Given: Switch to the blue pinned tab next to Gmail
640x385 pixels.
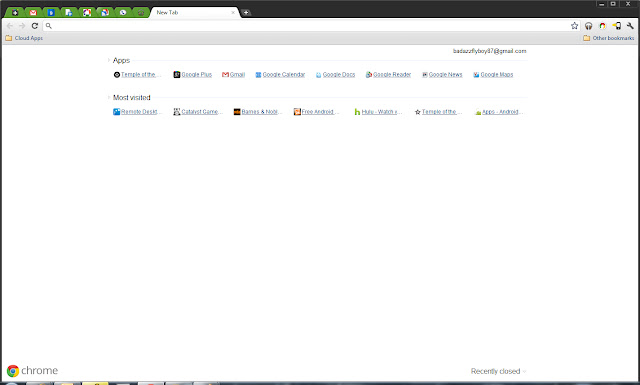Looking at the screenshot, I should point(51,13).
